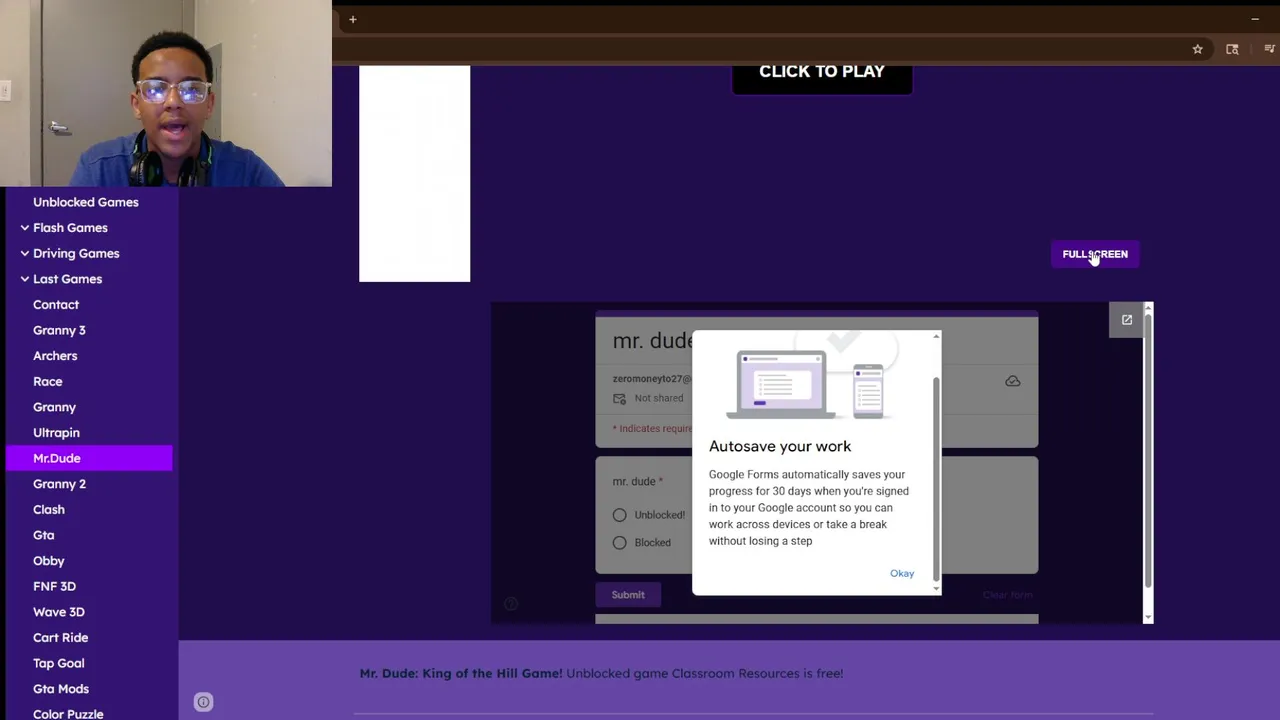Click the Not shared account icon
Viewport: 1280px width, 720px height.
tap(619, 398)
